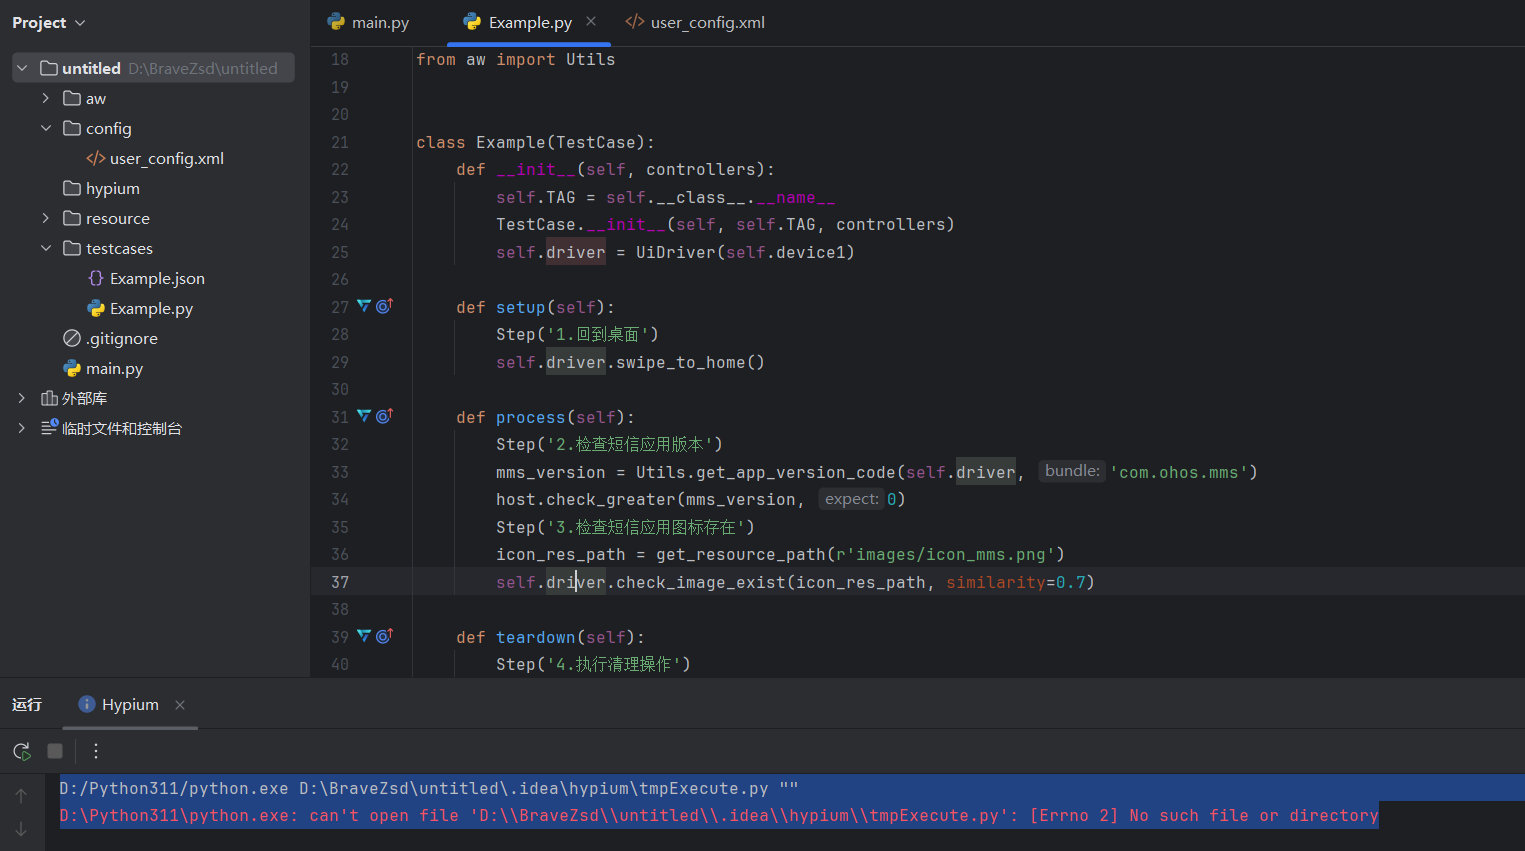
Task: Click the 外部库 library icon
Action: point(49,398)
